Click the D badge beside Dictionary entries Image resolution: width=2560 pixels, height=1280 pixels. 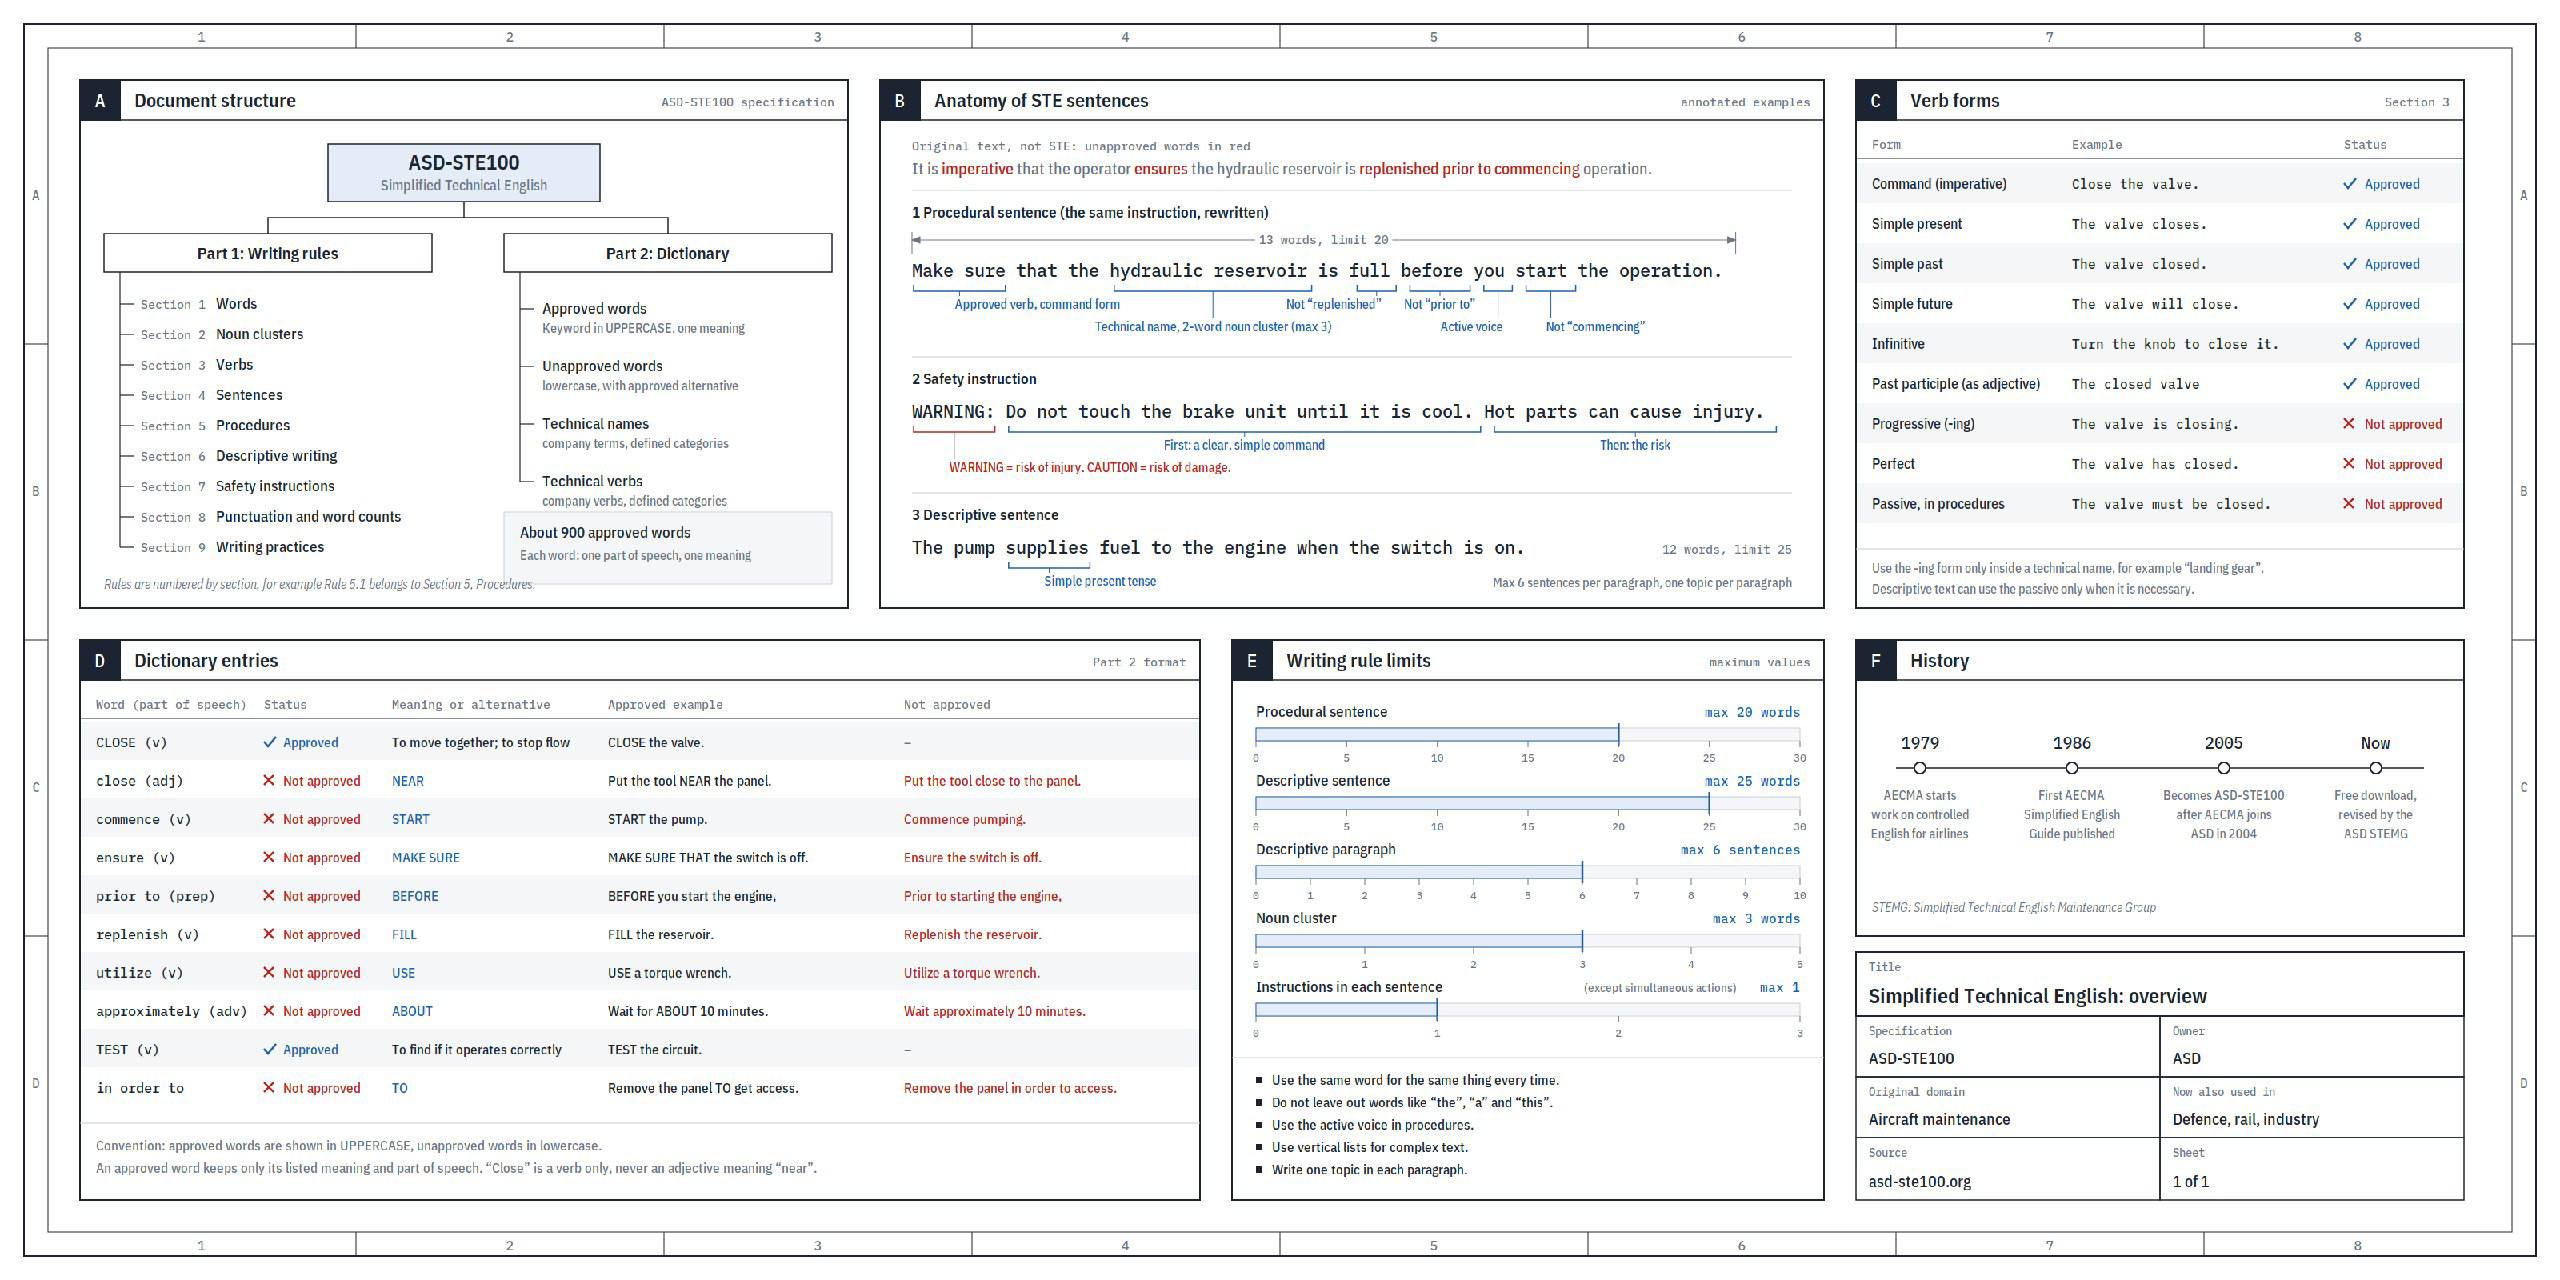tap(100, 661)
